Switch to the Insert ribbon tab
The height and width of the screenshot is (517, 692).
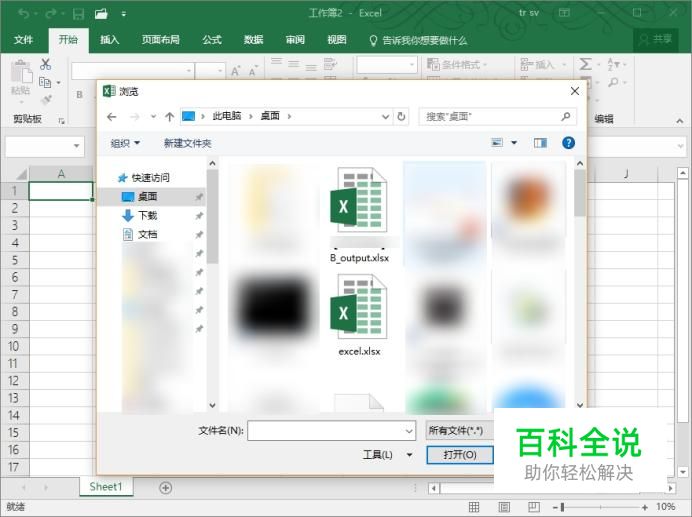tap(109, 40)
